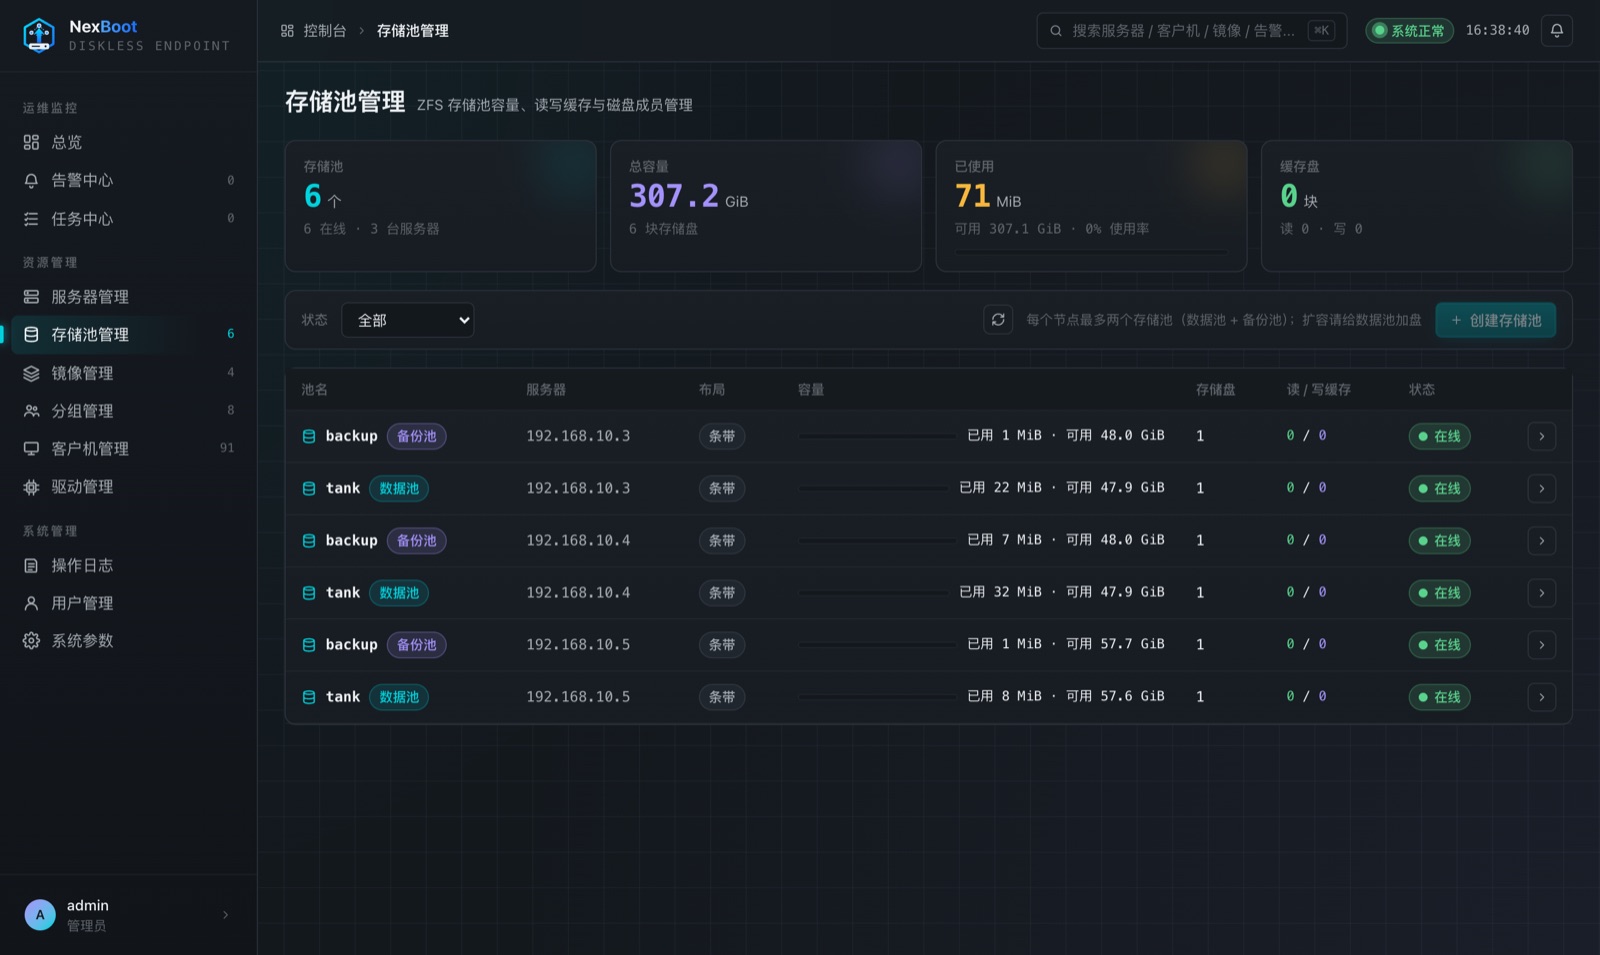Go to 总览 menu item
This screenshot has width=1600, height=955.
128,143
